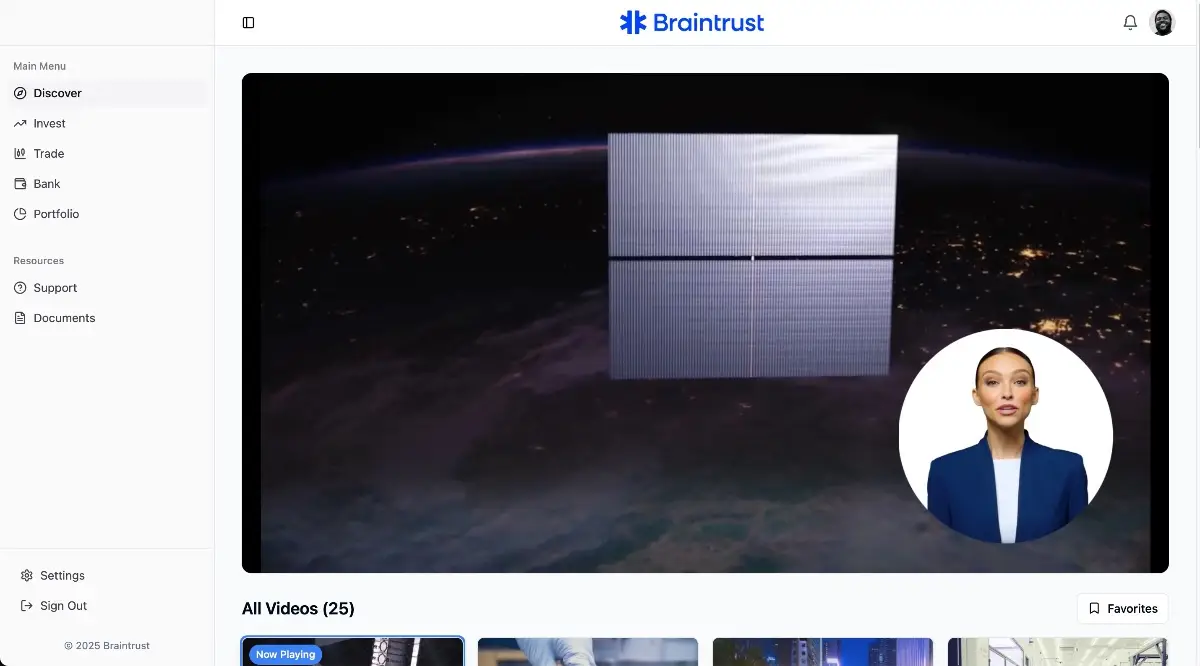Toggle the sidebar collapse control
1200x666 pixels.
pos(248,22)
